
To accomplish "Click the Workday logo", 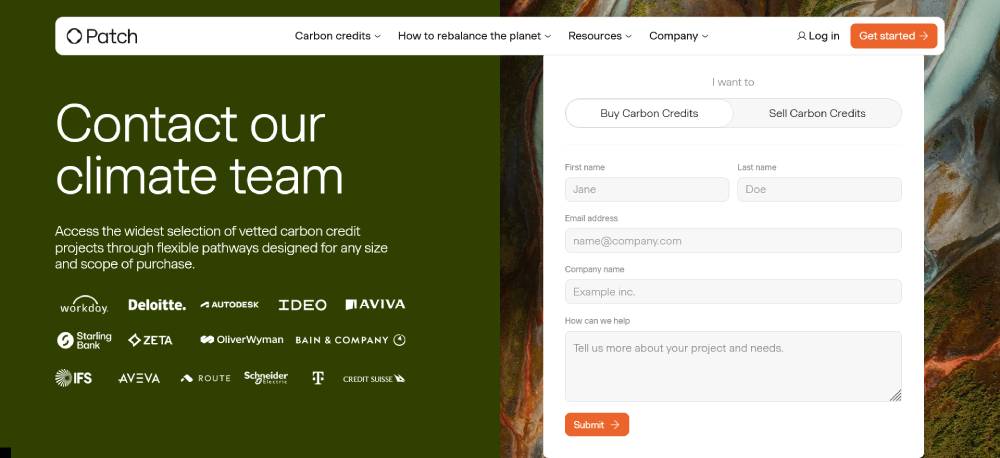I will tap(84, 305).
